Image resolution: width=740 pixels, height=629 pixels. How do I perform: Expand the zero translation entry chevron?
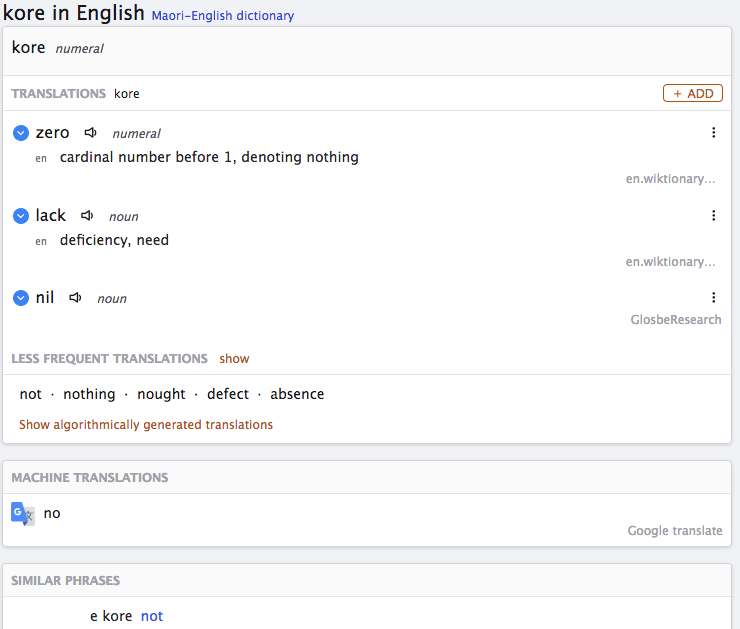[21, 133]
